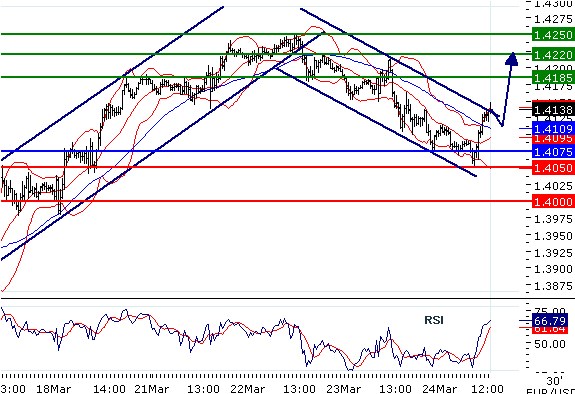Select the 22Mar date label
The width and height of the screenshot is (575, 394).
[x=248, y=388]
